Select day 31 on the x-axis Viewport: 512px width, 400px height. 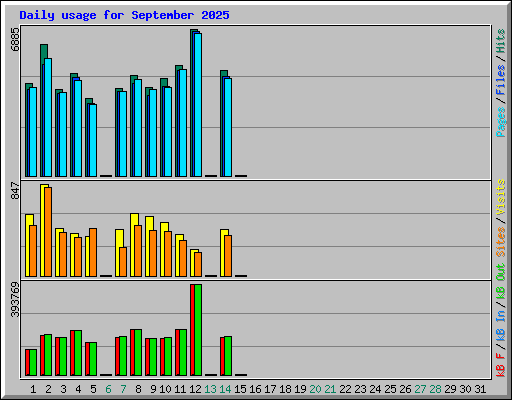[x=480, y=389]
